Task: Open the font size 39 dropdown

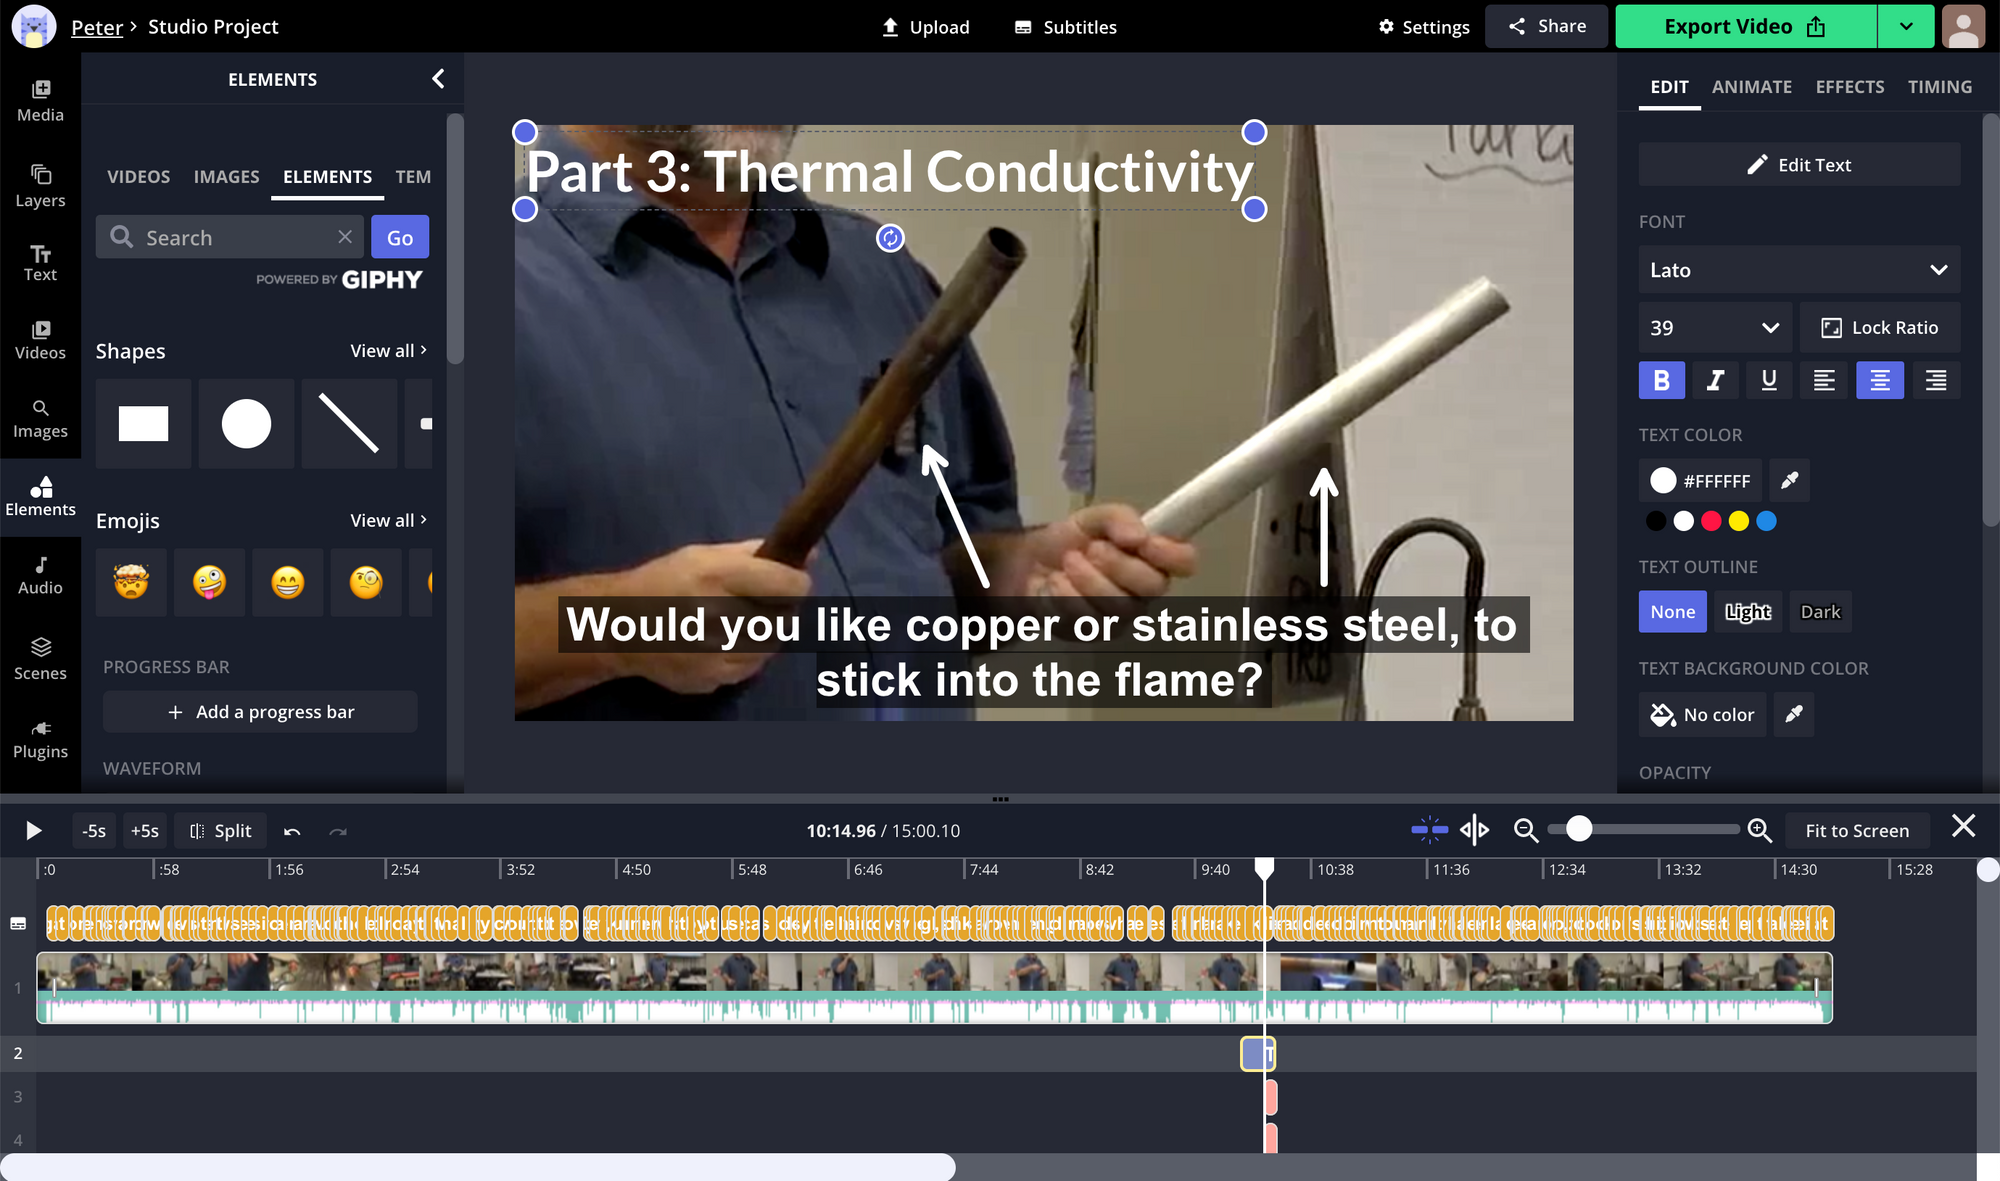Action: [1713, 328]
